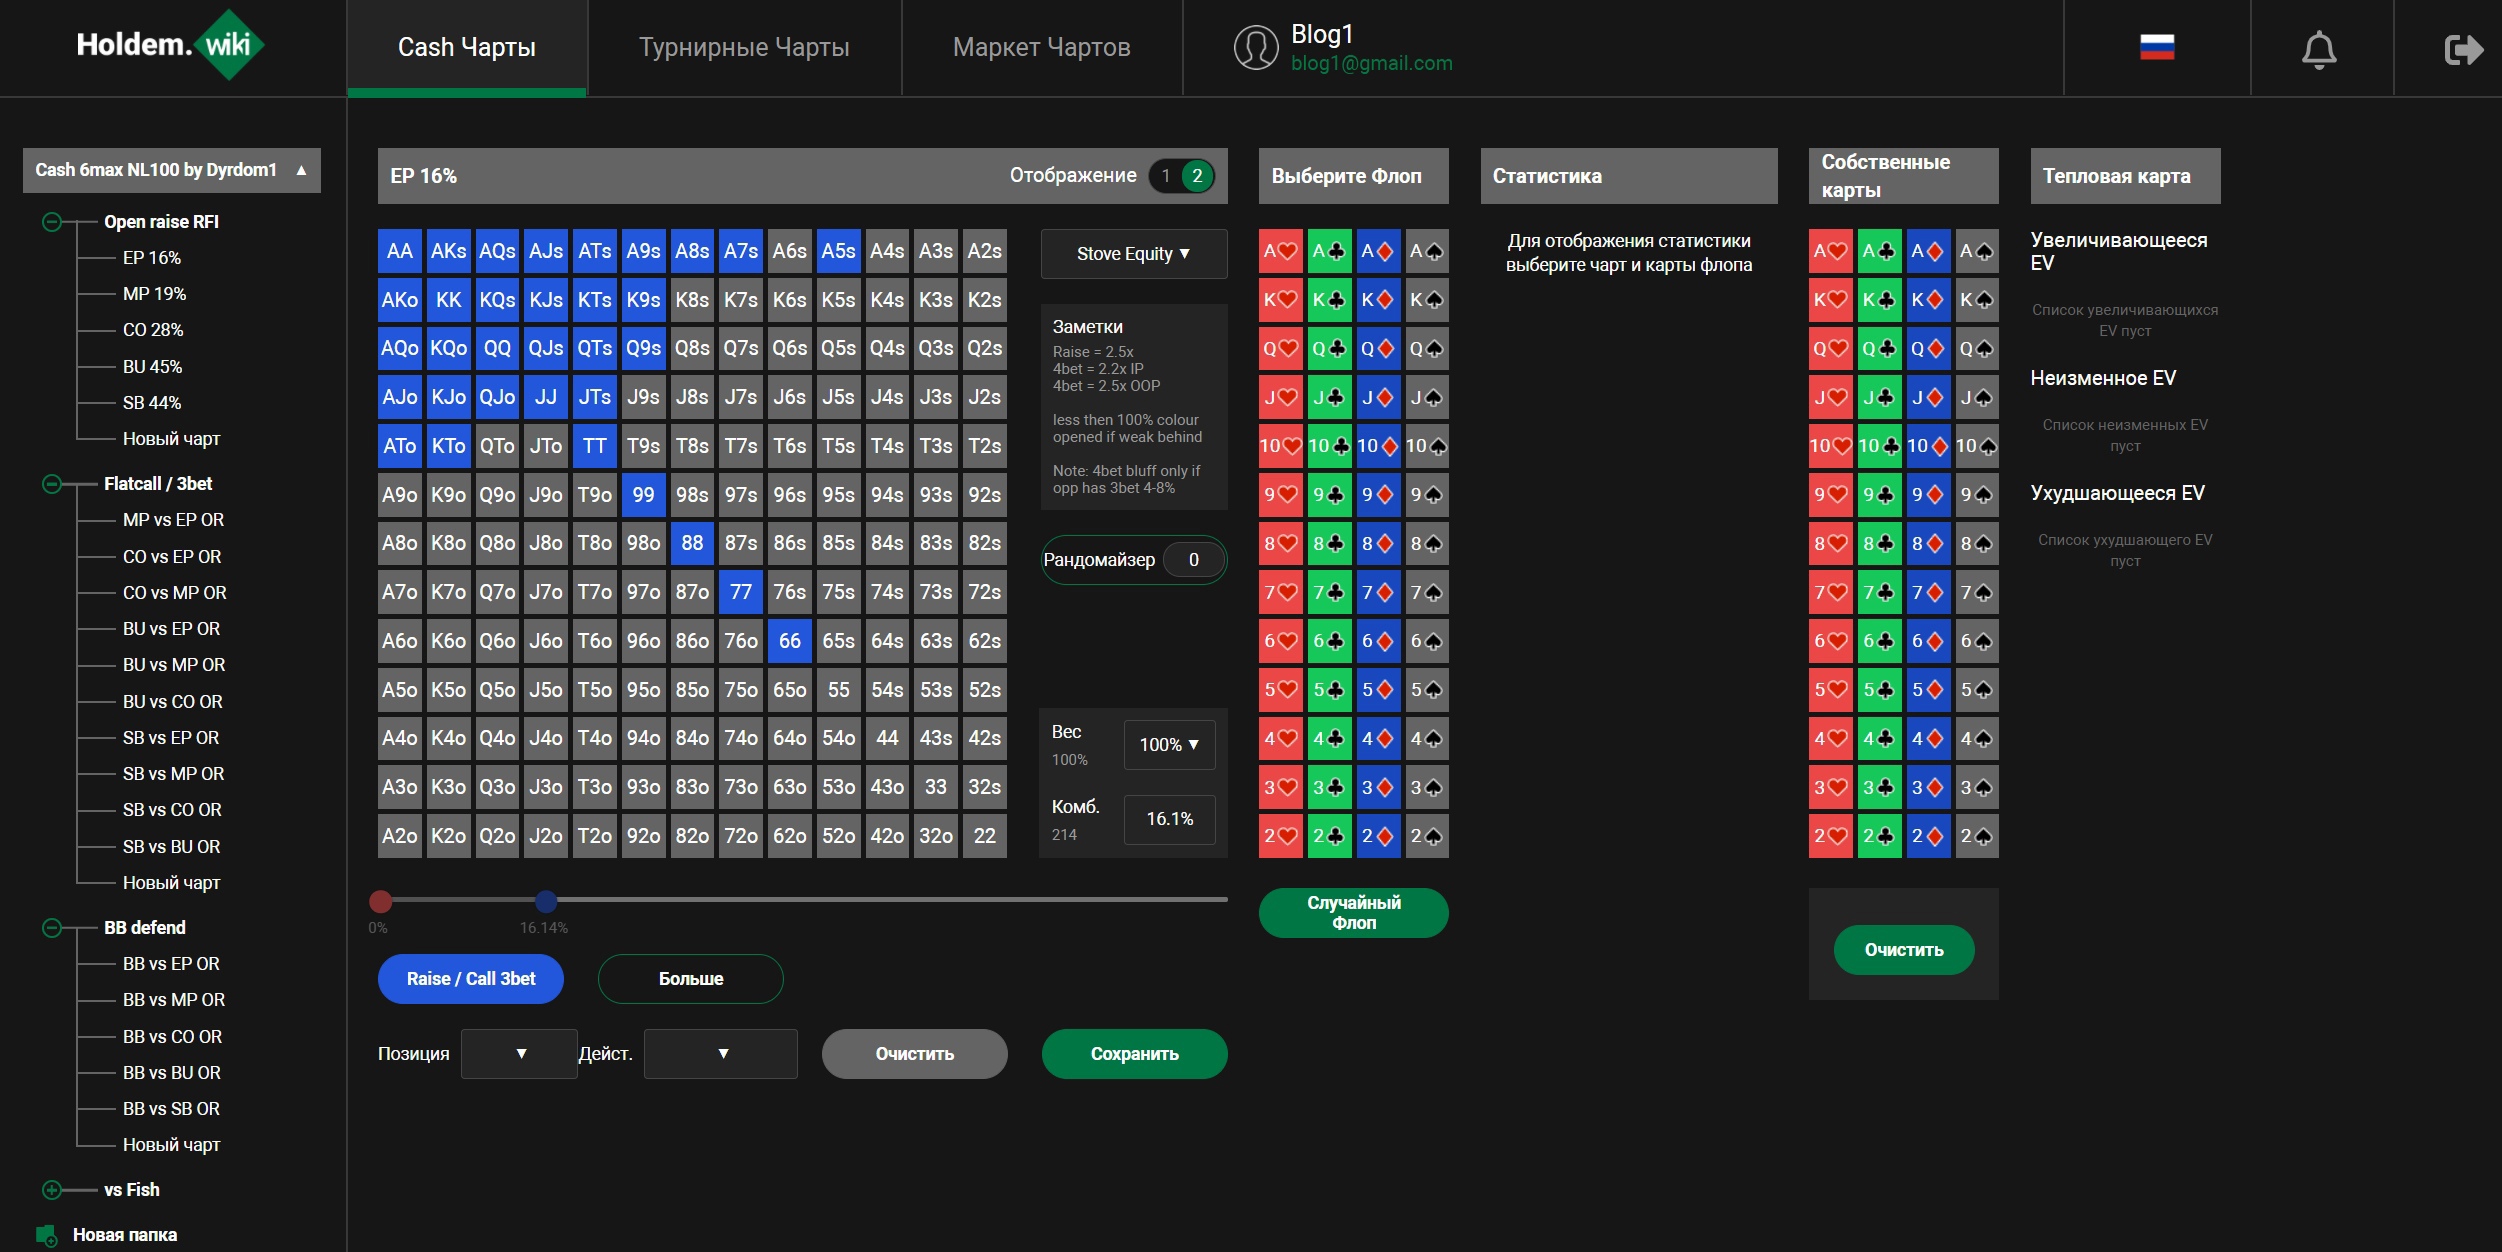Select 2 of spades in flop picker

click(x=1427, y=836)
